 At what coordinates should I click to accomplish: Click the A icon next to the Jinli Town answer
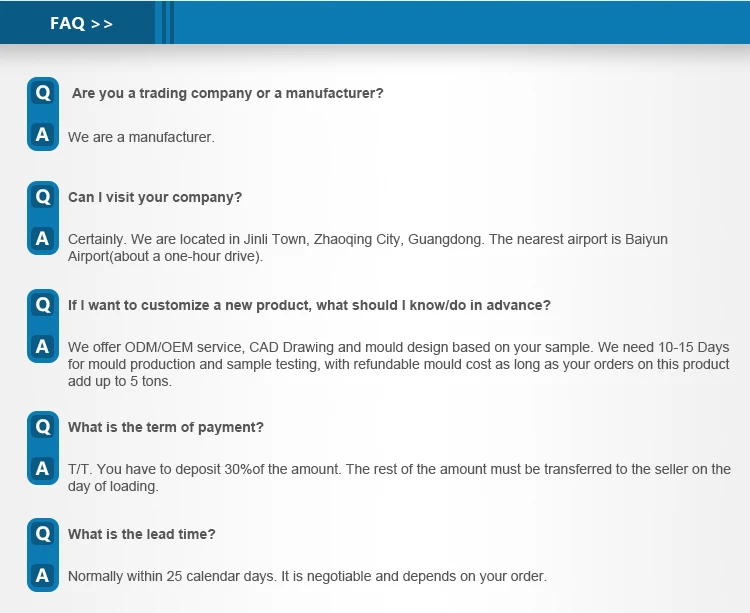point(42,239)
